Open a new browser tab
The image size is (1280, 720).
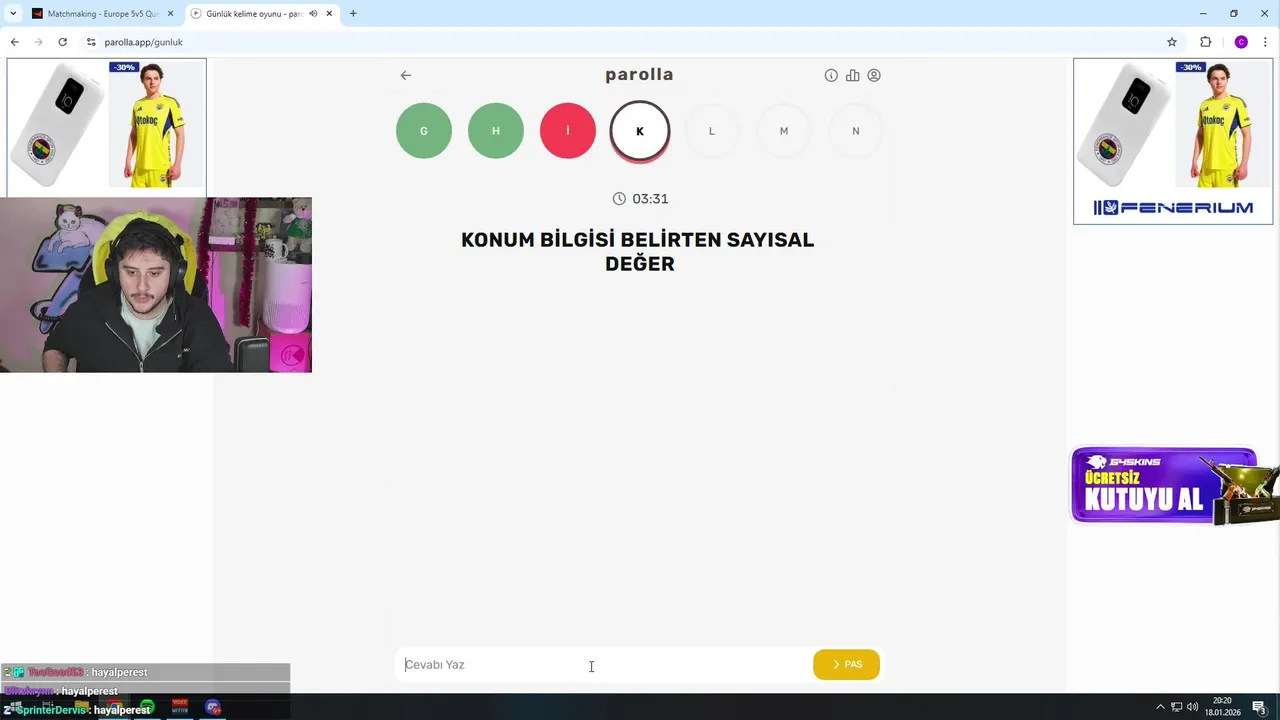click(353, 14)
